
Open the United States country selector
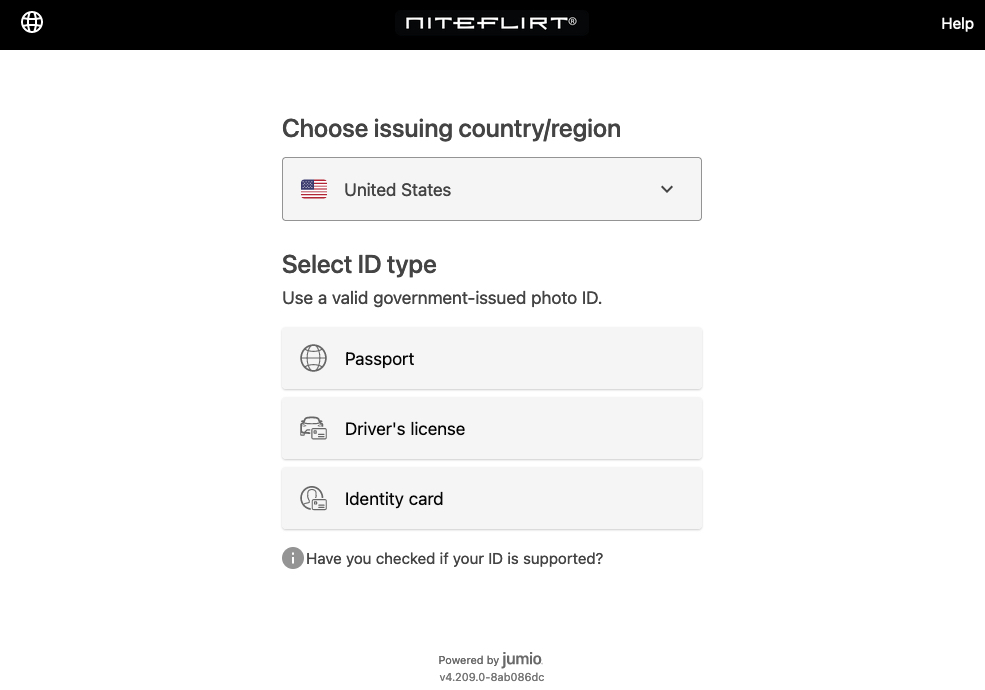pyautogui.click(x=492, y=189)
